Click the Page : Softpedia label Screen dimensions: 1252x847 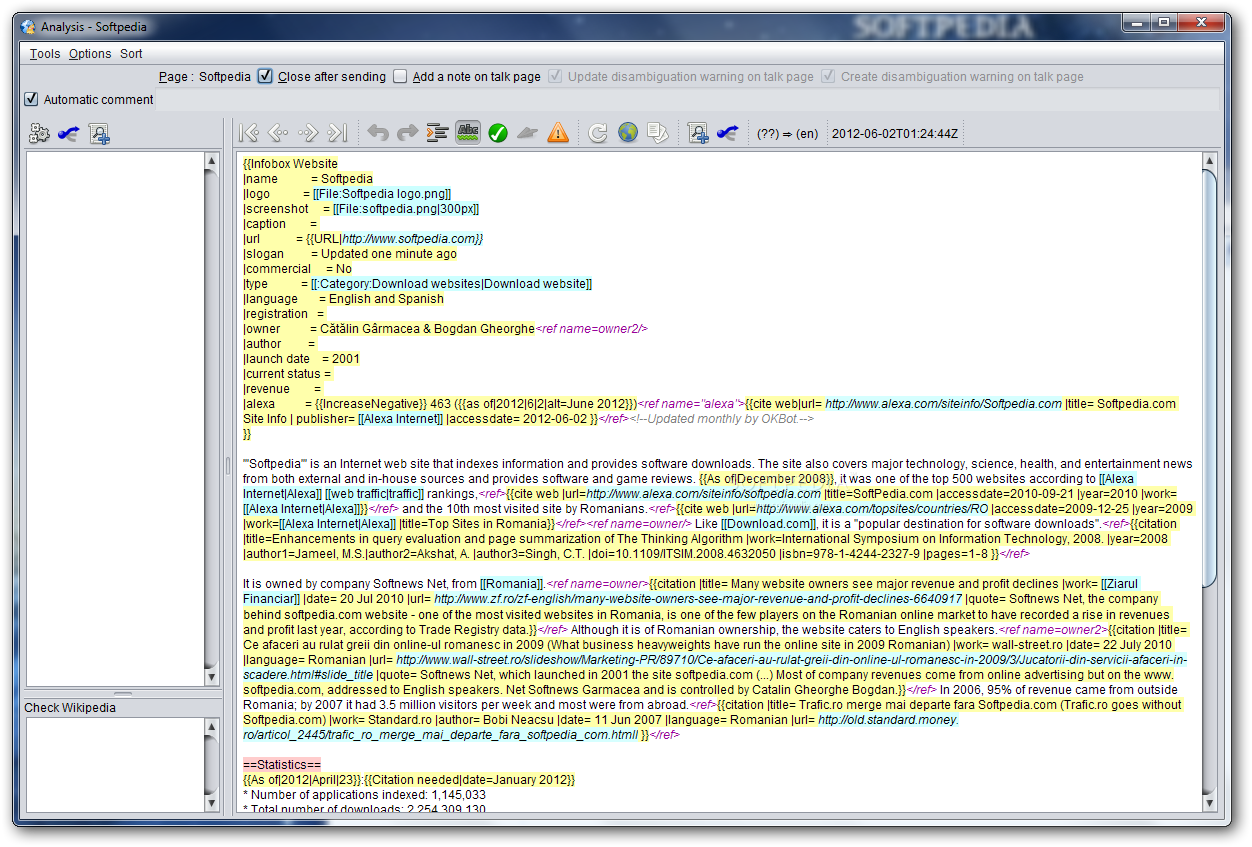pos(204,76)
